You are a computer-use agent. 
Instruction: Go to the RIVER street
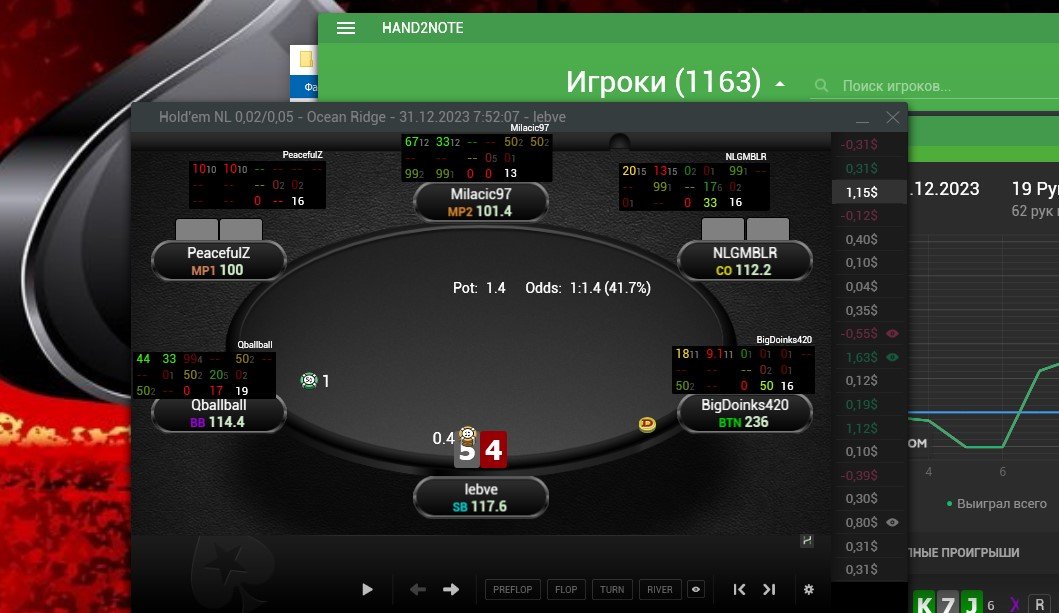[660, 589]
